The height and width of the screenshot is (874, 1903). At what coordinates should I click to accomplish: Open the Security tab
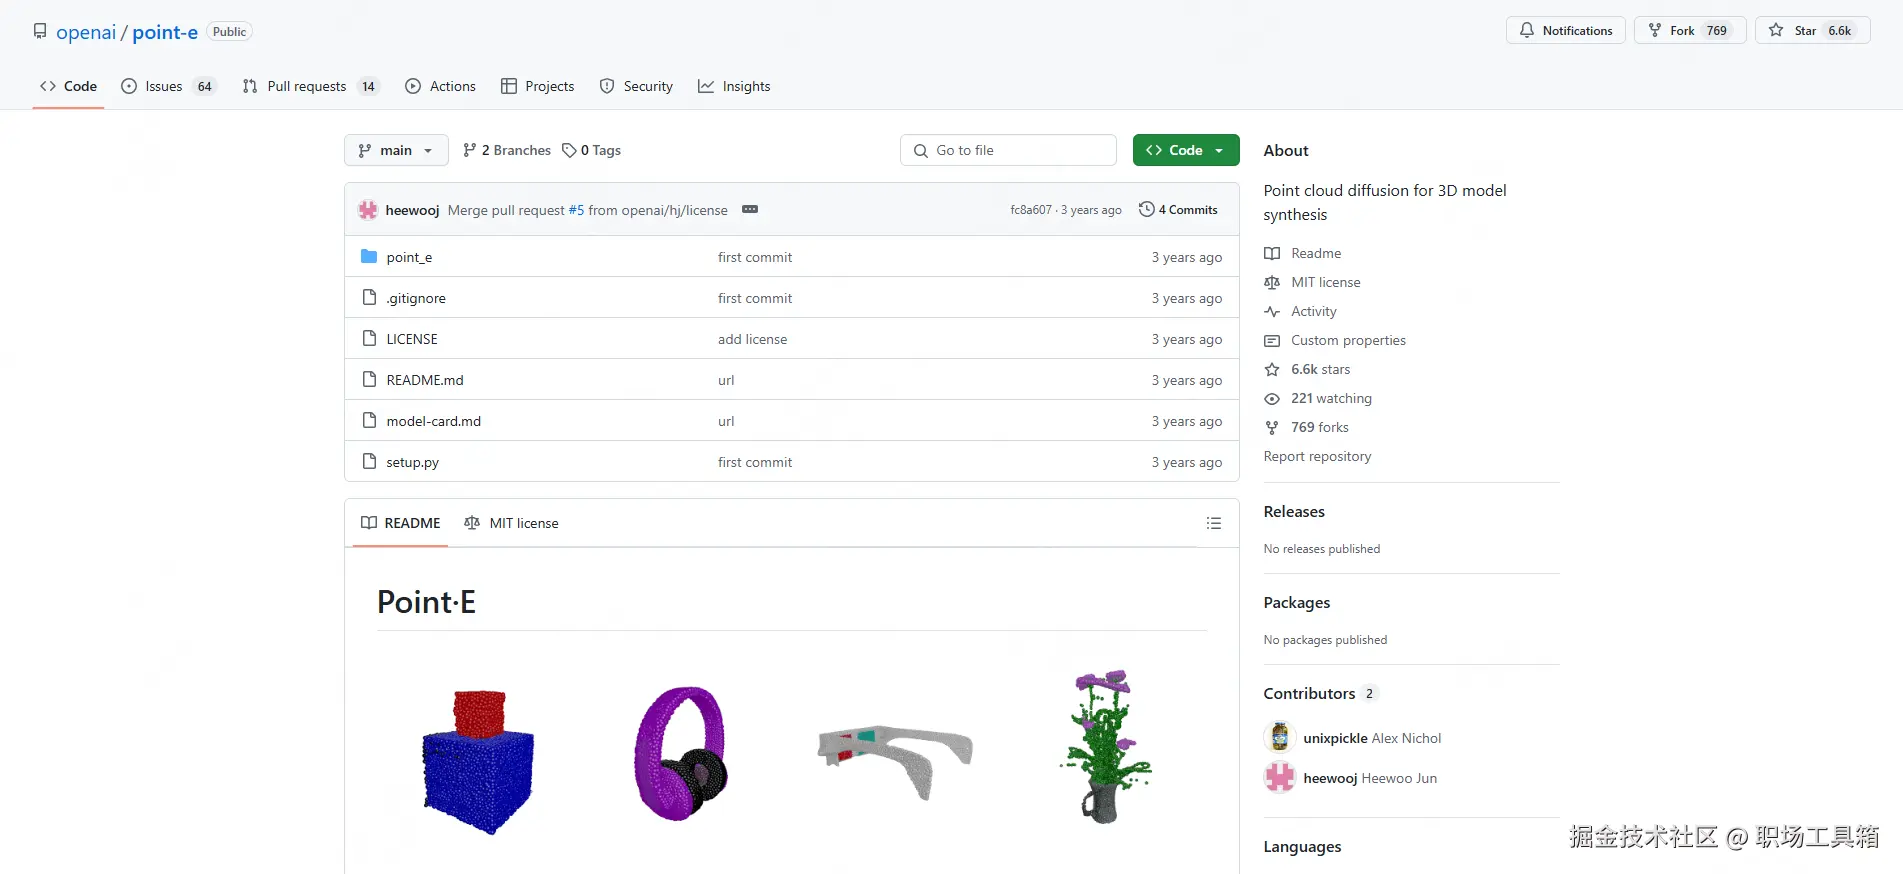pos(636,86)
